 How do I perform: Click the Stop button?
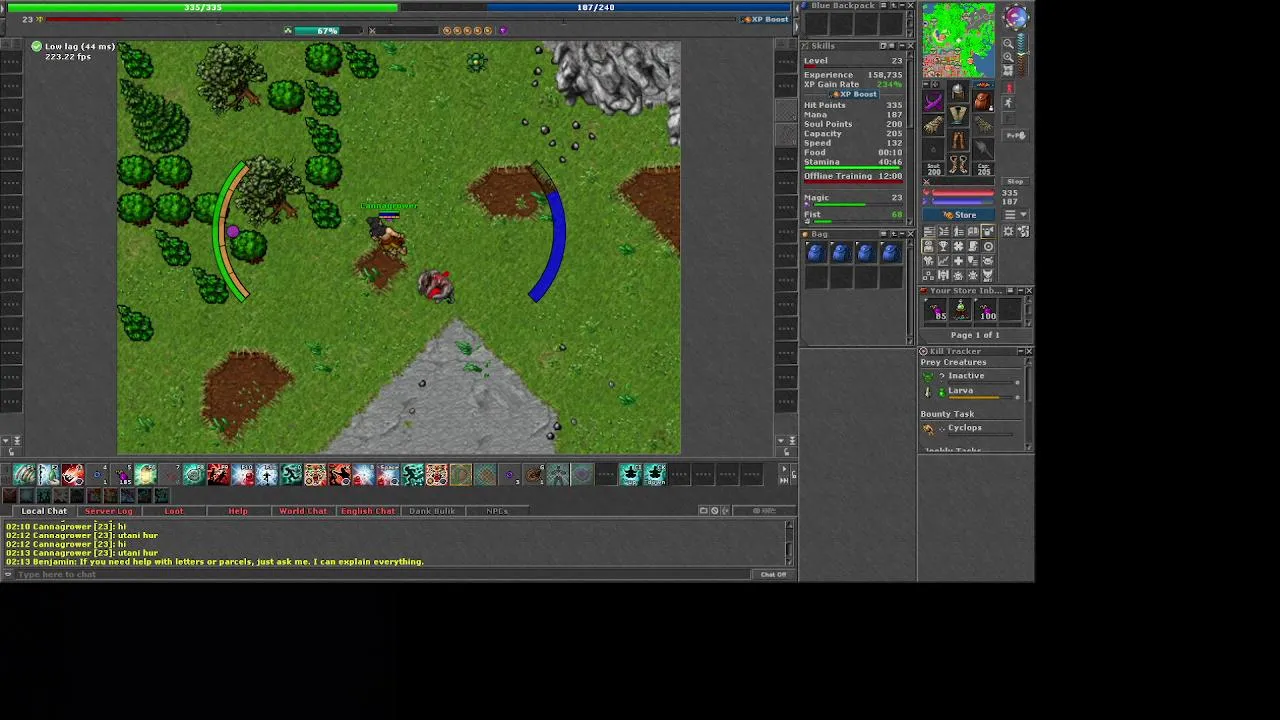pyautogui.click(x=1015, y=182)
